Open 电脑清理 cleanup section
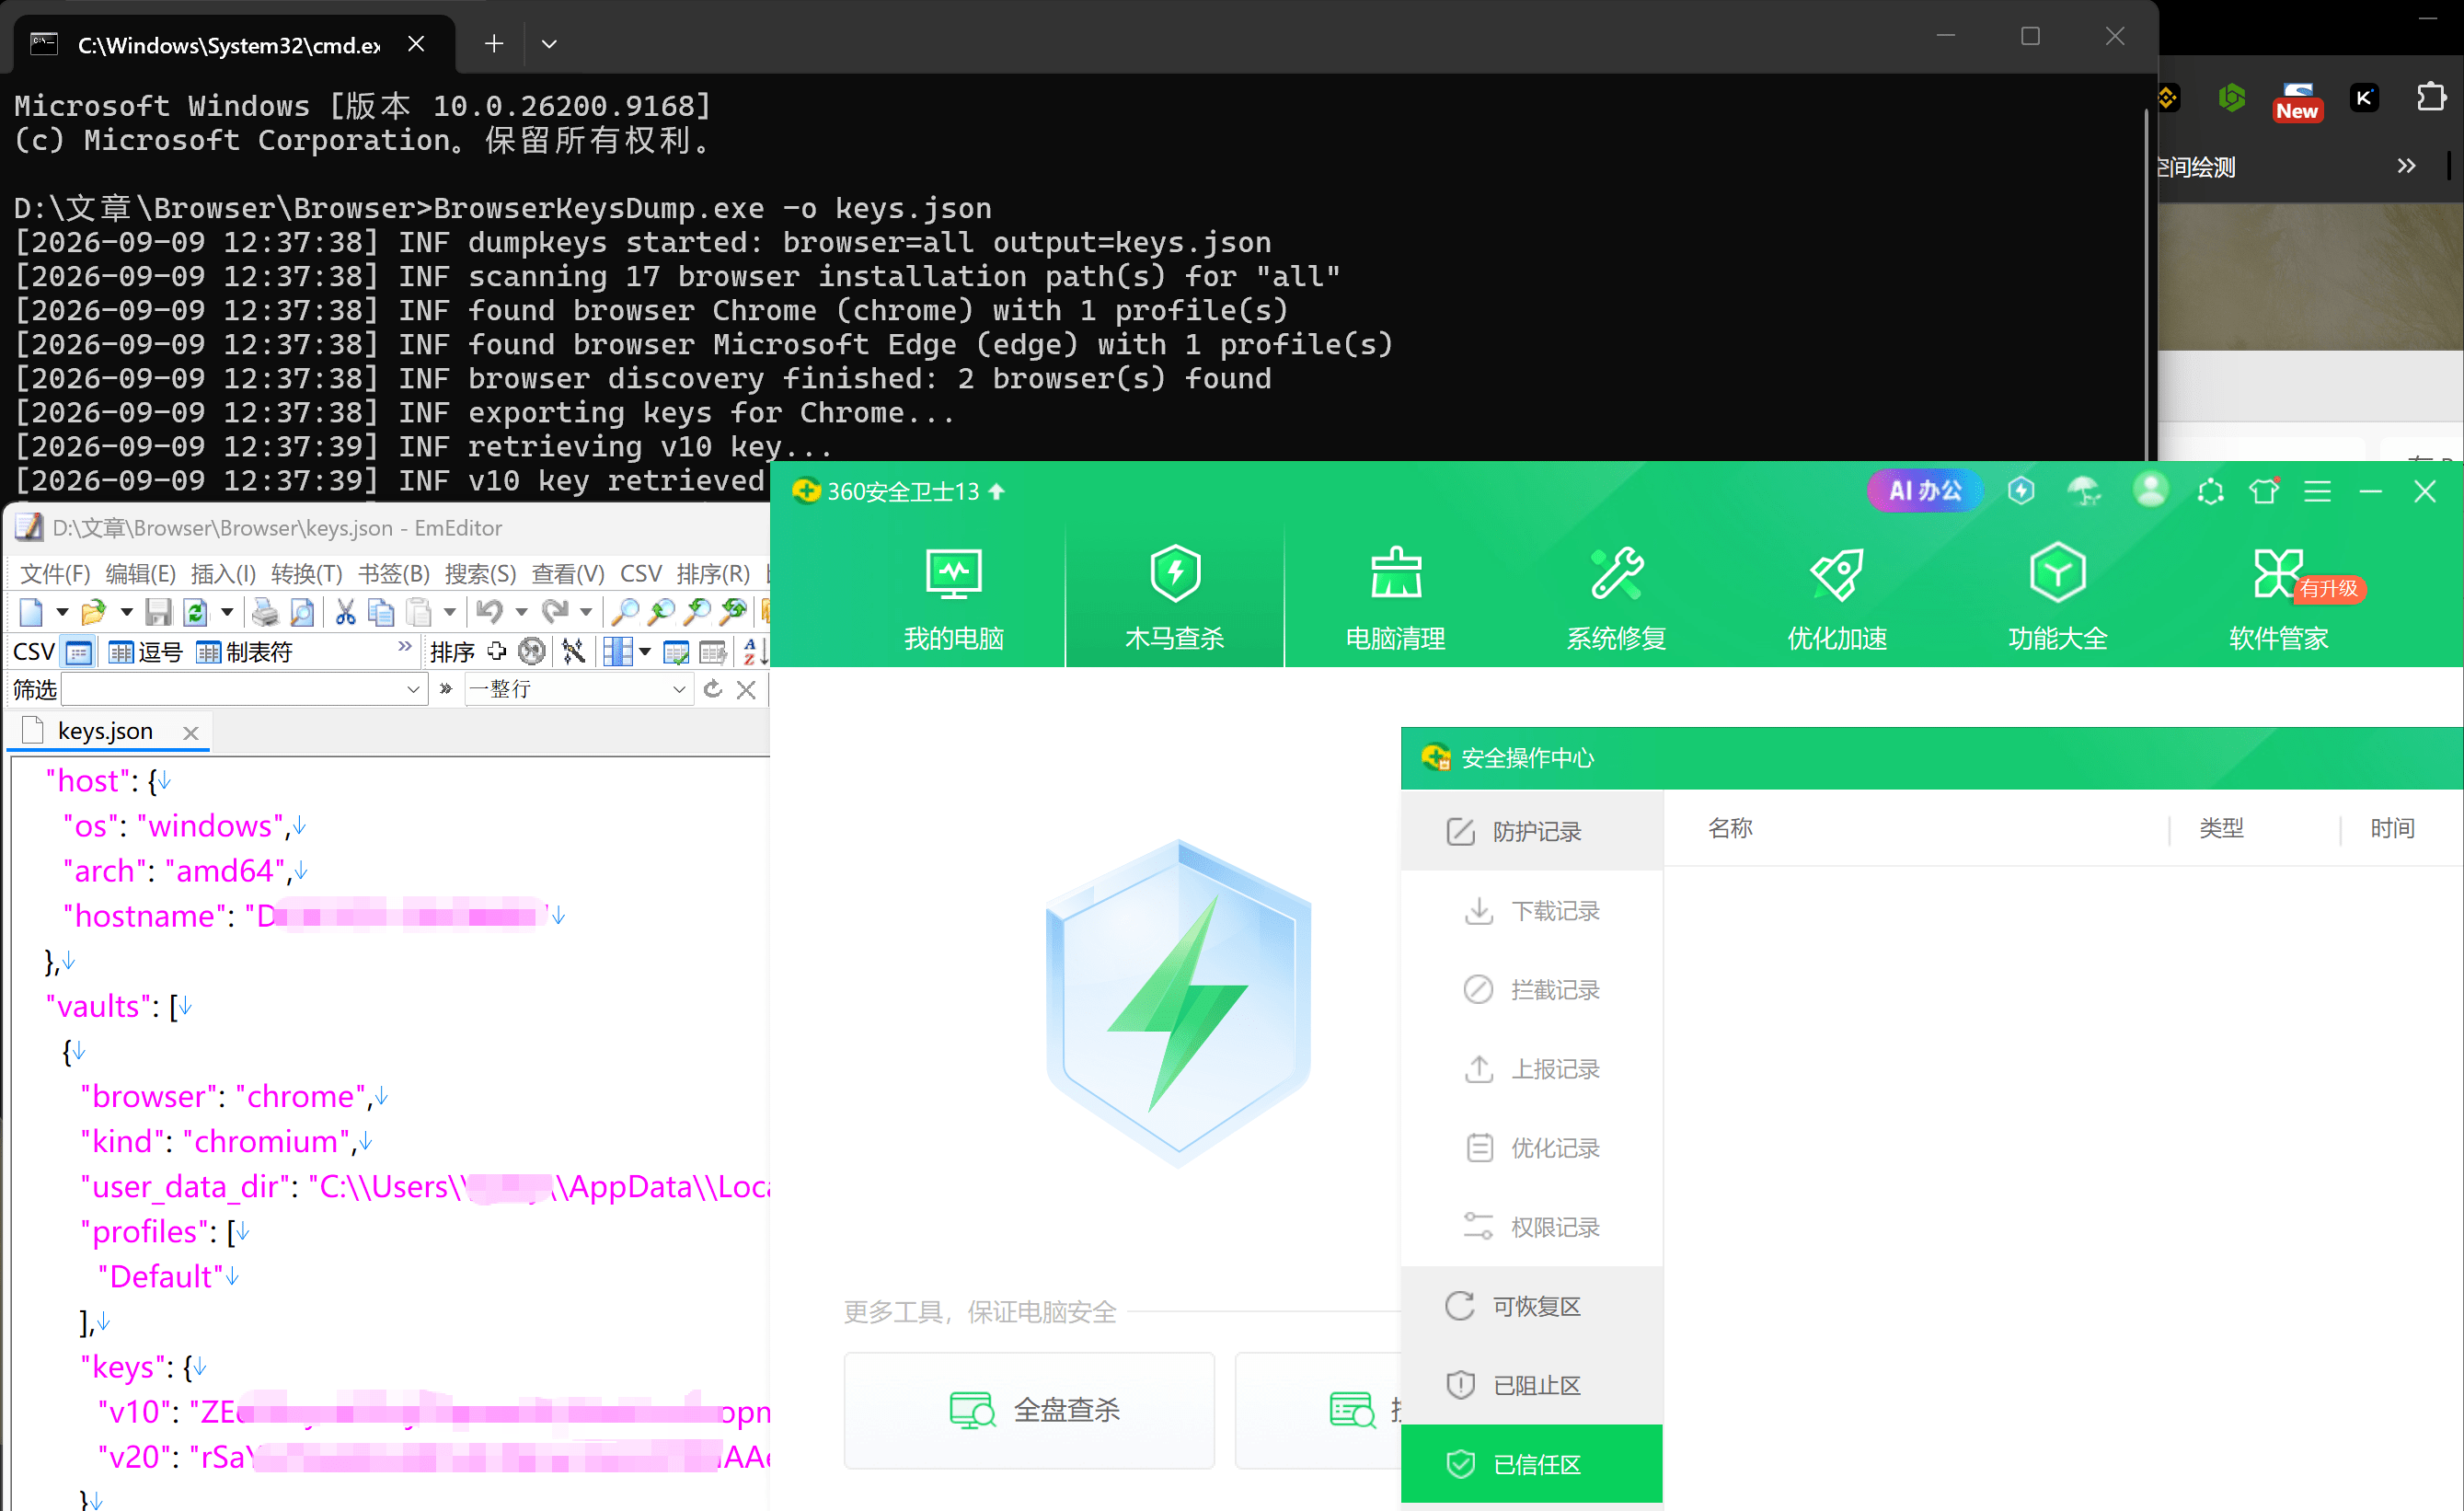 pos(1395,598)
